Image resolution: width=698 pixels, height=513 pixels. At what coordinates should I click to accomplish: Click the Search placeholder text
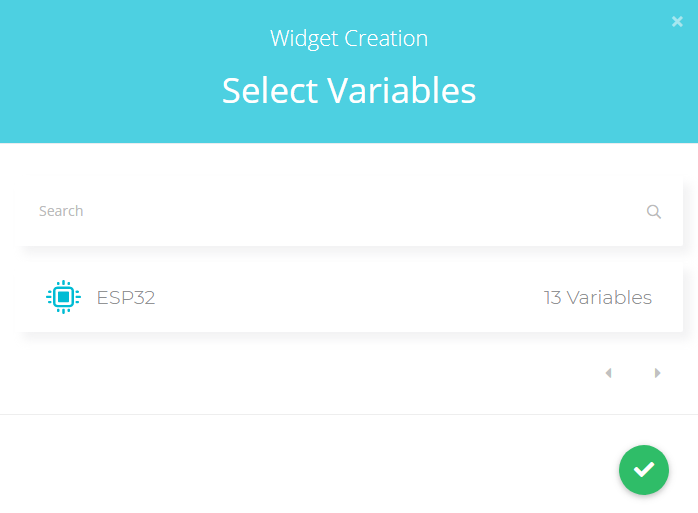tap(61, 212)
